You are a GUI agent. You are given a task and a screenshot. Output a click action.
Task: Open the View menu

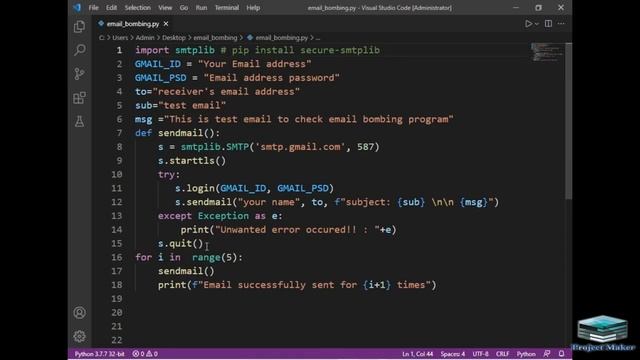165,7
